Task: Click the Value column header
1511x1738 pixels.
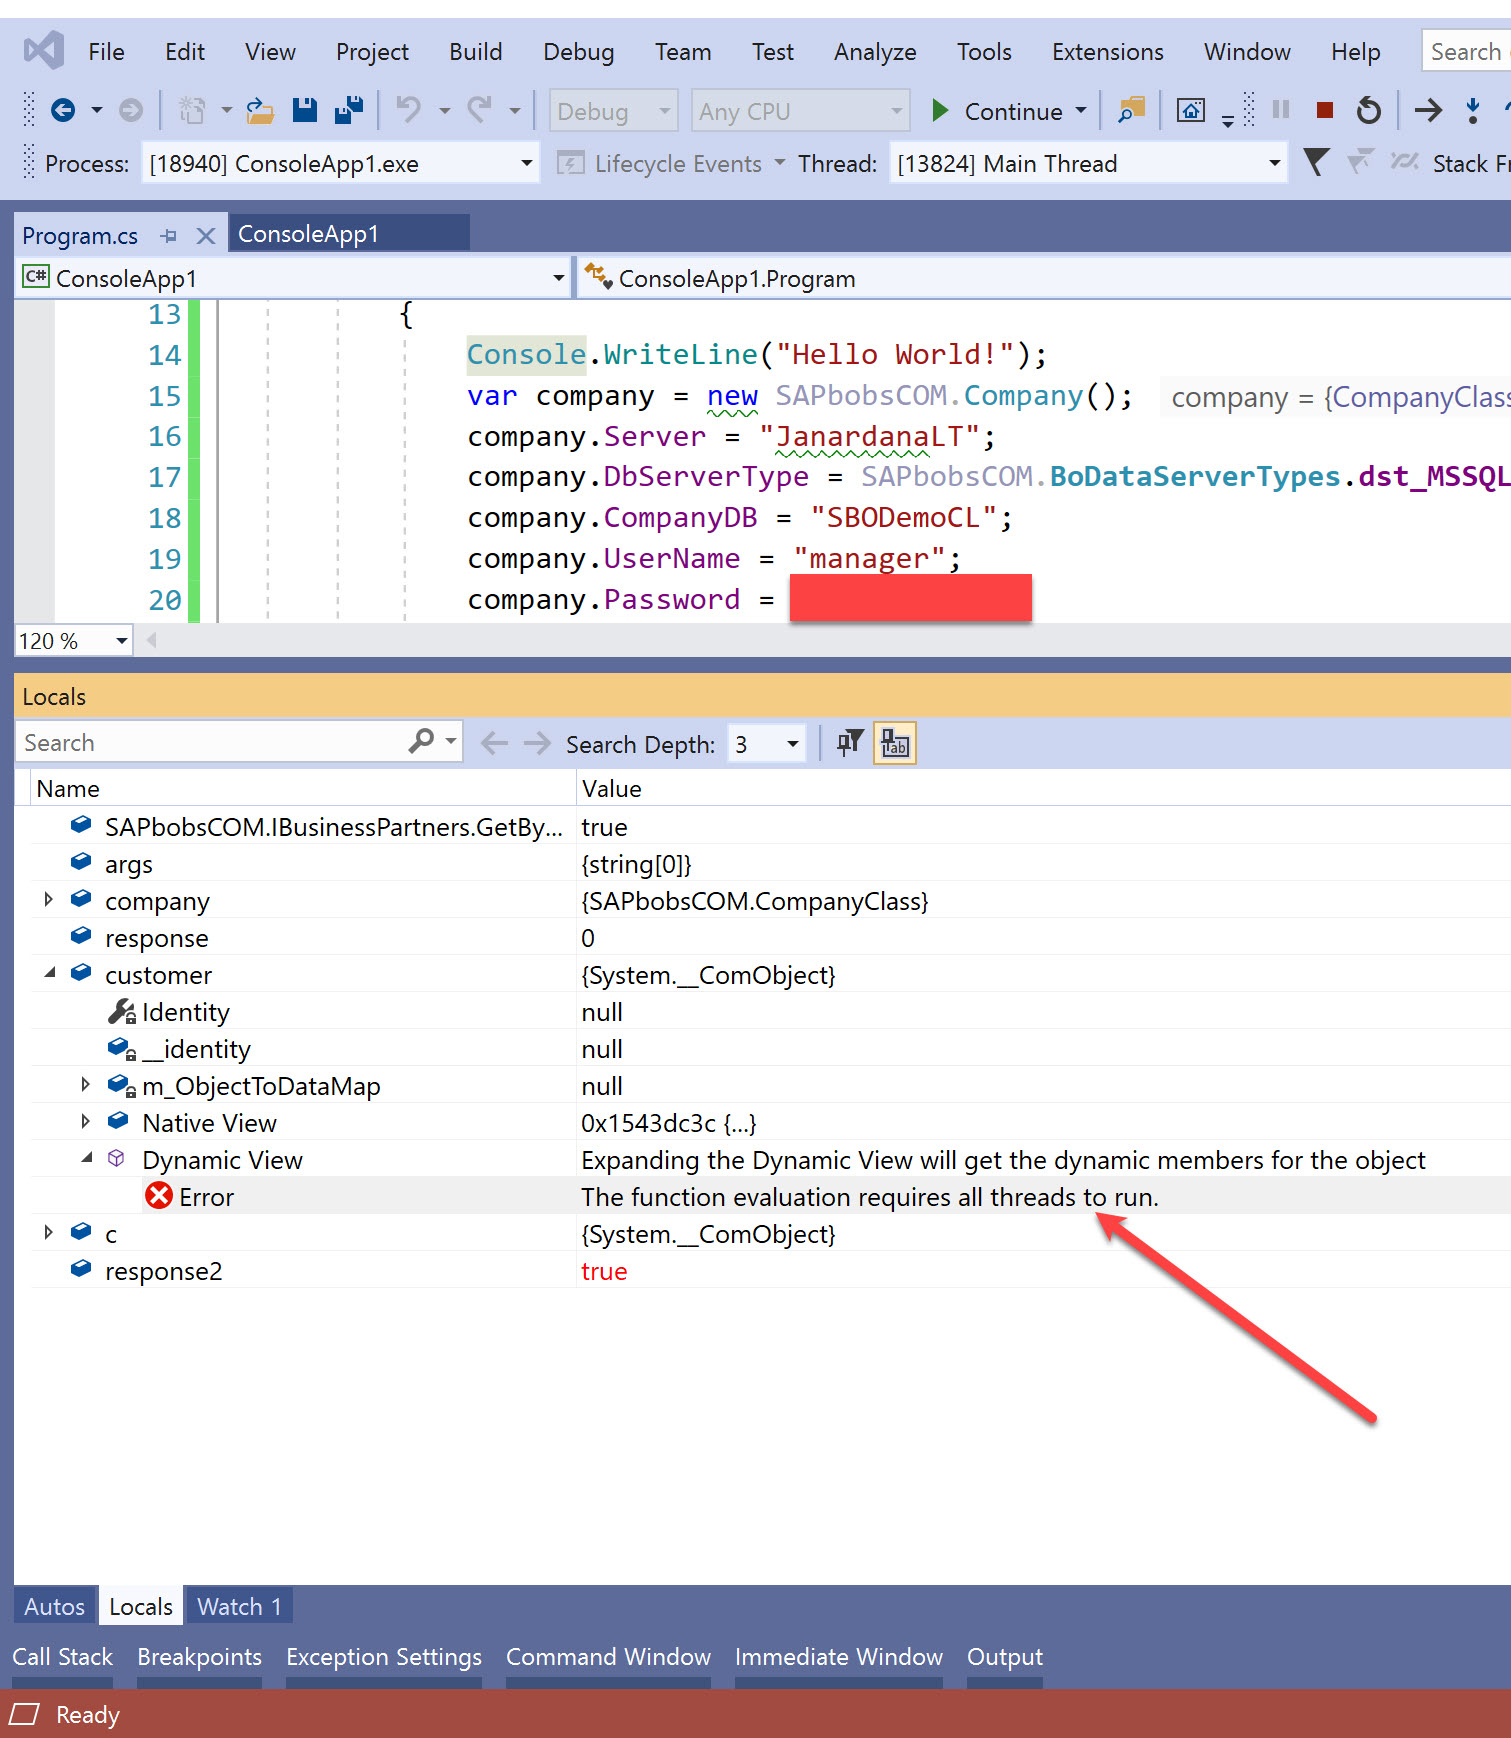Action: point(1044,788)
